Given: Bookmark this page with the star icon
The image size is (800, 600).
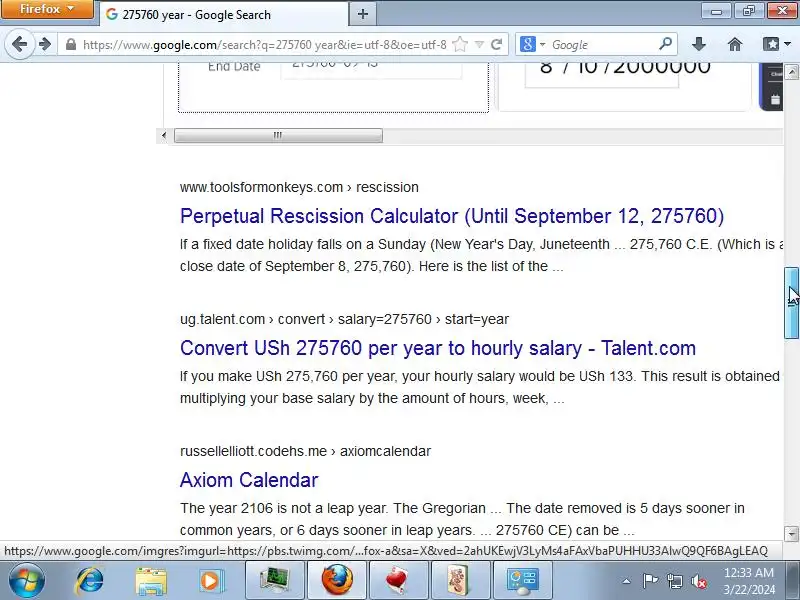Looking at the screenshot, I should (x=460, y=44).
